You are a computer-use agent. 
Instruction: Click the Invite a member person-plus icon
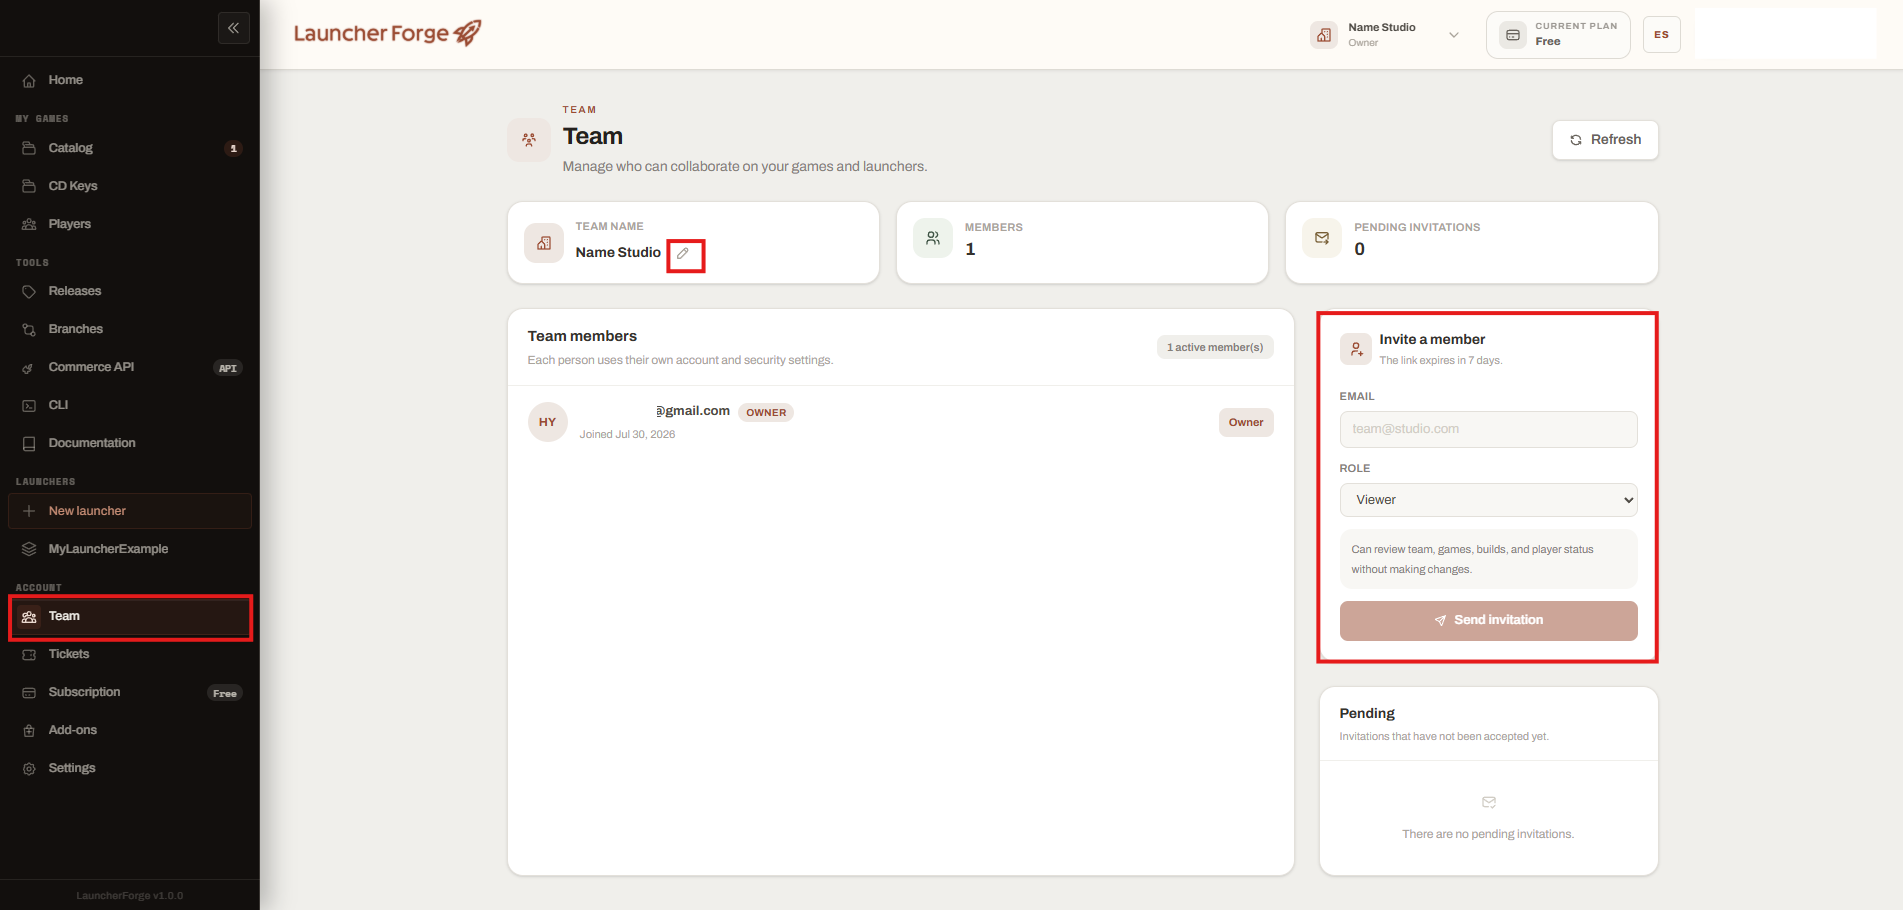coord(1356,349)
